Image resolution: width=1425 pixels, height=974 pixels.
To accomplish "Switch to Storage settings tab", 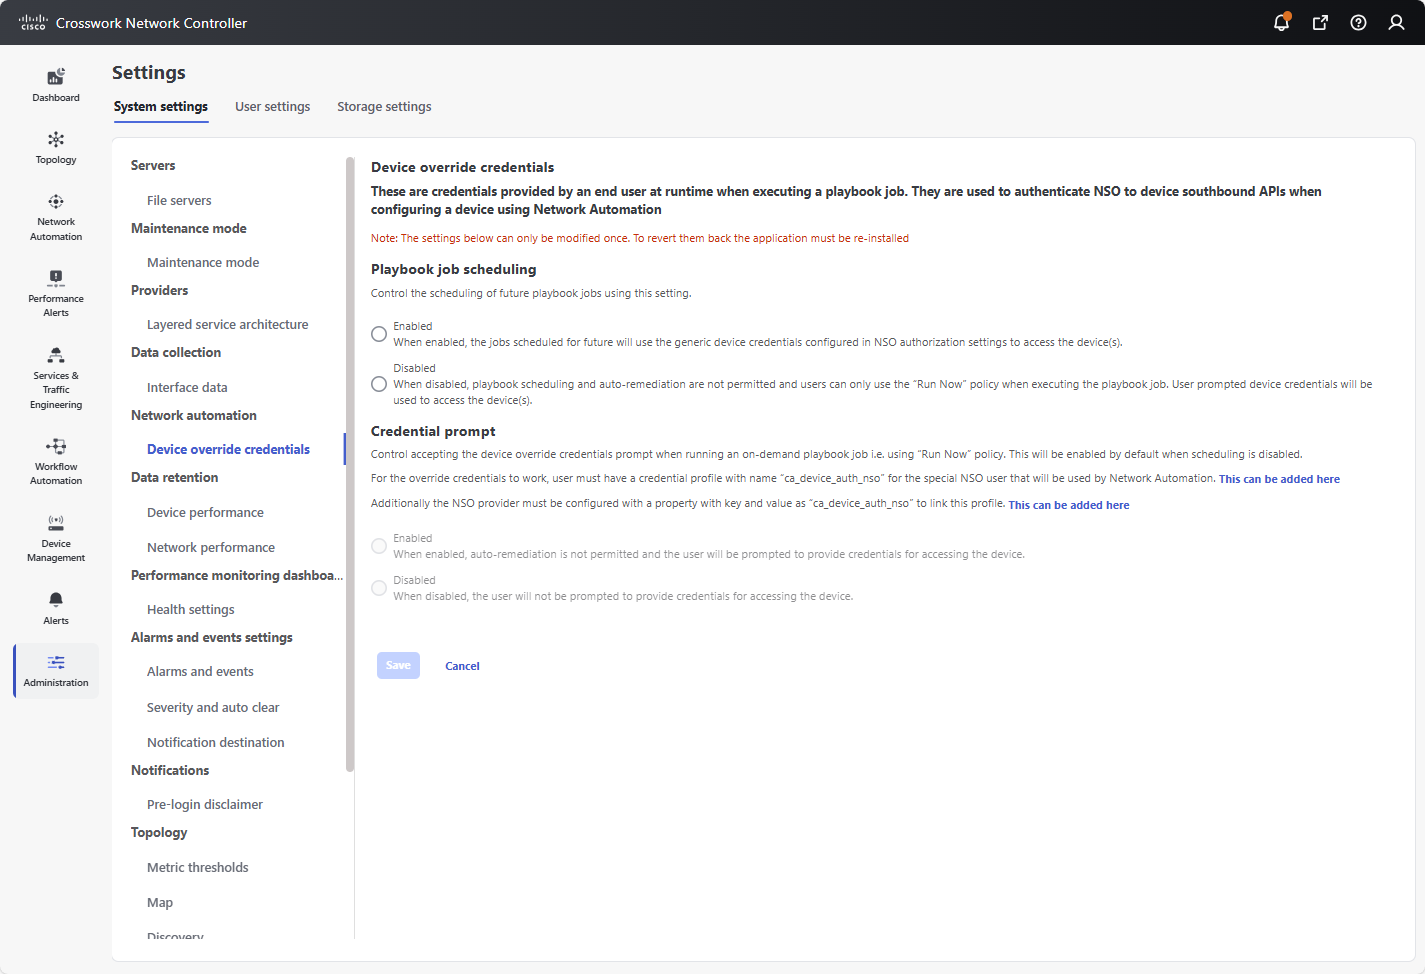I will [x=384, y=107].
